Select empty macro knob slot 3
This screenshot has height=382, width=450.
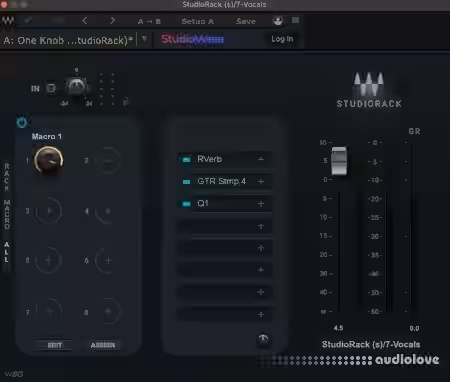pyautogui.click(x=49, y=211)
